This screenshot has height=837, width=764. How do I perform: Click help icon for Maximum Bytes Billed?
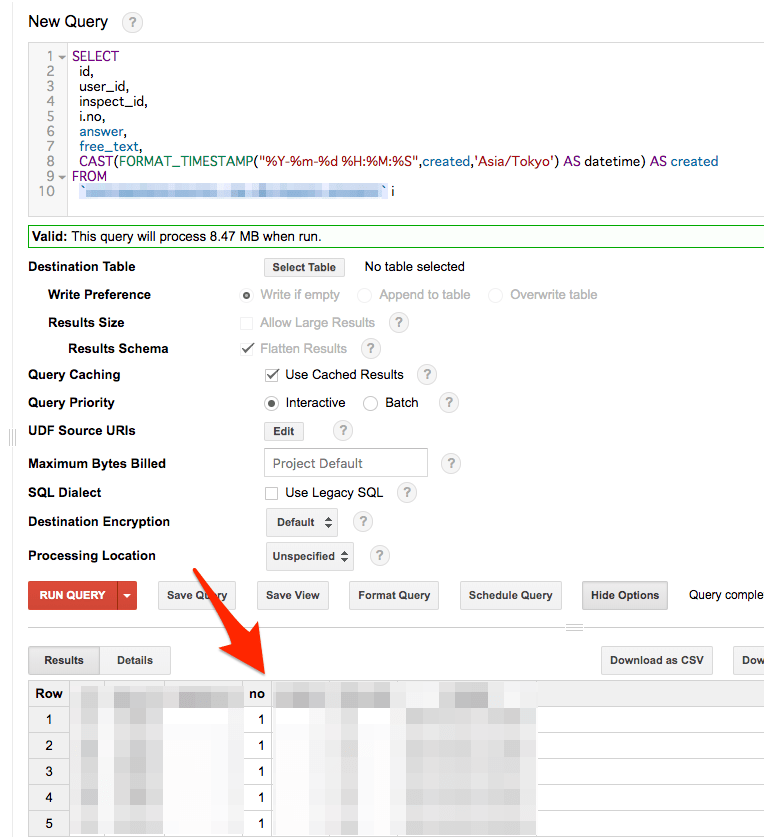[451, 463]
